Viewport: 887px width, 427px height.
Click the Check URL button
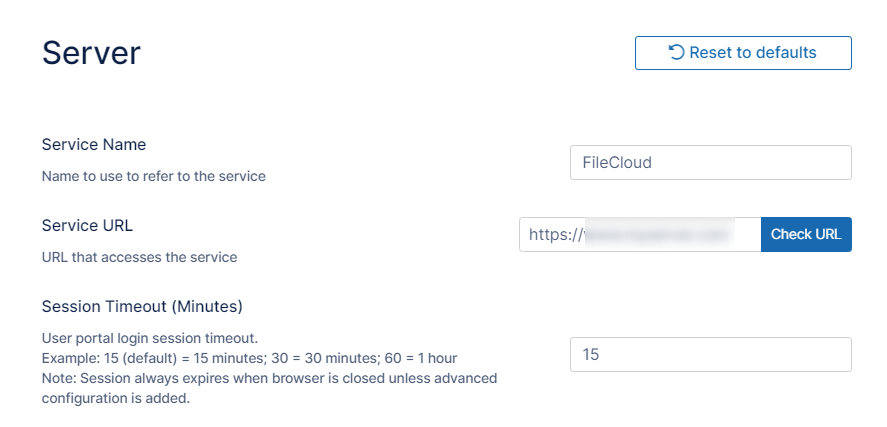(806, 234)
